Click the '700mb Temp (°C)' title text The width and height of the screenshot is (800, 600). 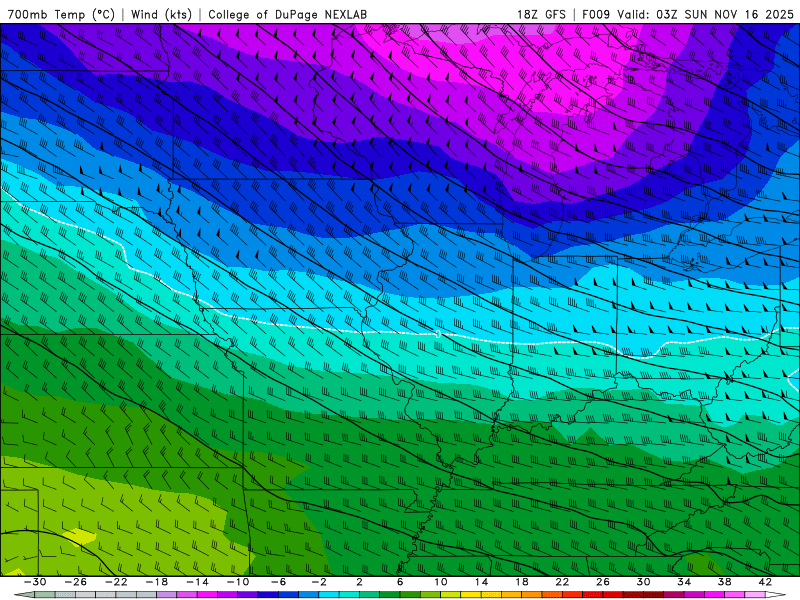pos(61,14)
